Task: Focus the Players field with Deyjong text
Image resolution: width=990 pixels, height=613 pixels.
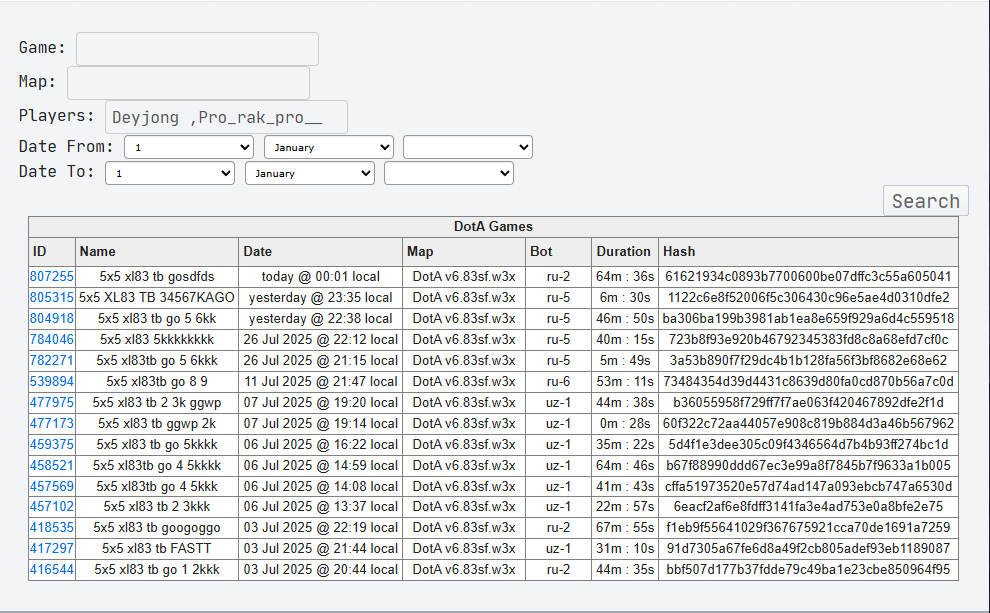Action: [226, 117]
